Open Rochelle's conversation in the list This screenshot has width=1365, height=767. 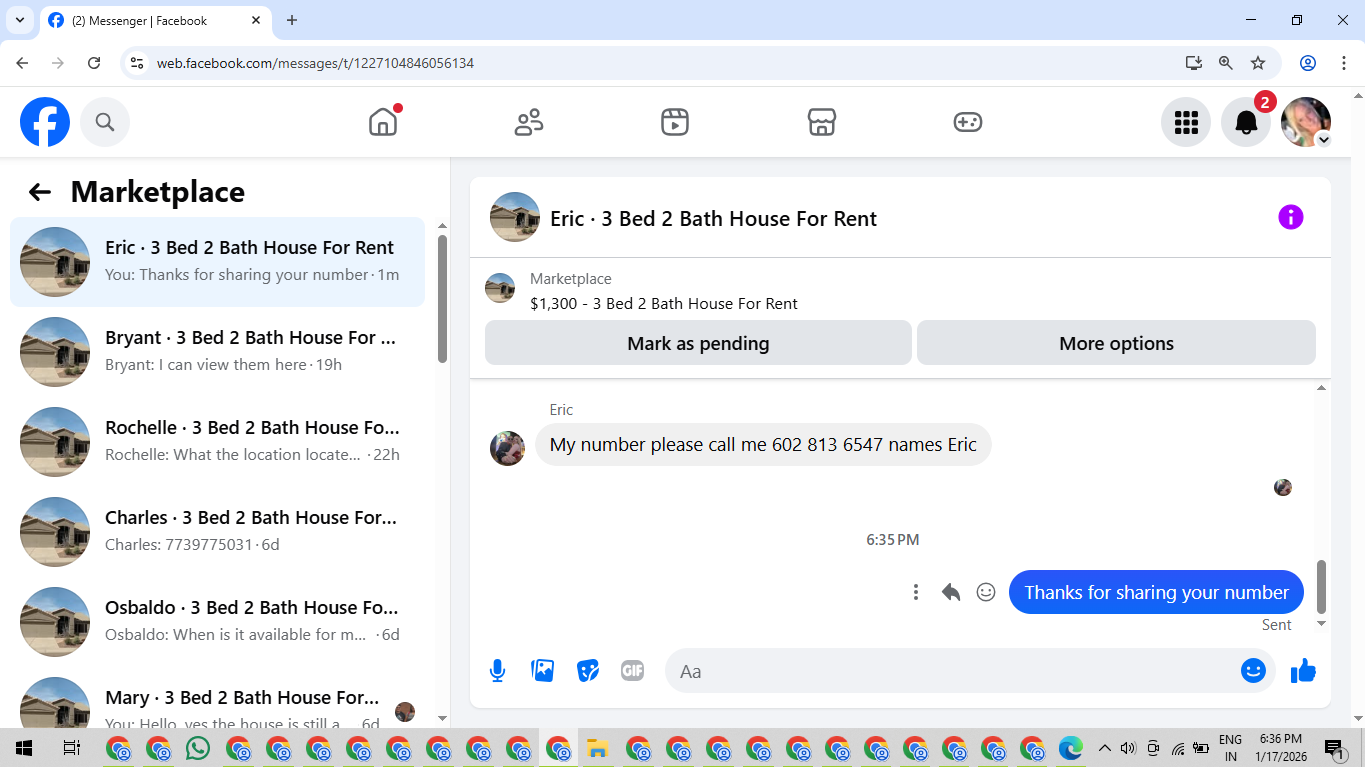217,442
